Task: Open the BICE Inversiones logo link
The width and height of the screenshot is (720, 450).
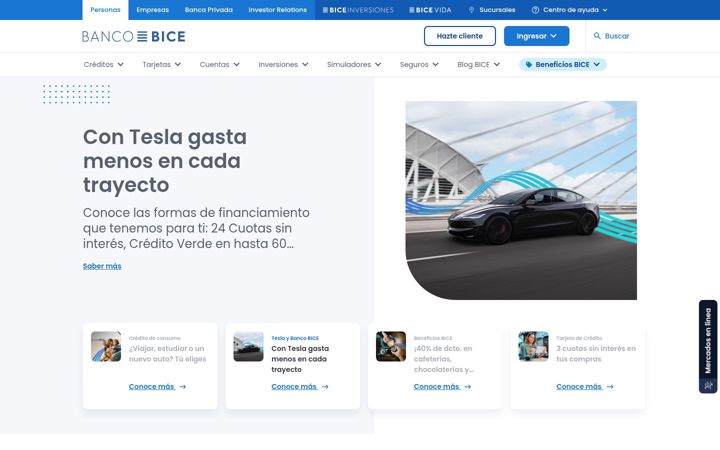Action: pyautogui.click(x=358, y=10)
